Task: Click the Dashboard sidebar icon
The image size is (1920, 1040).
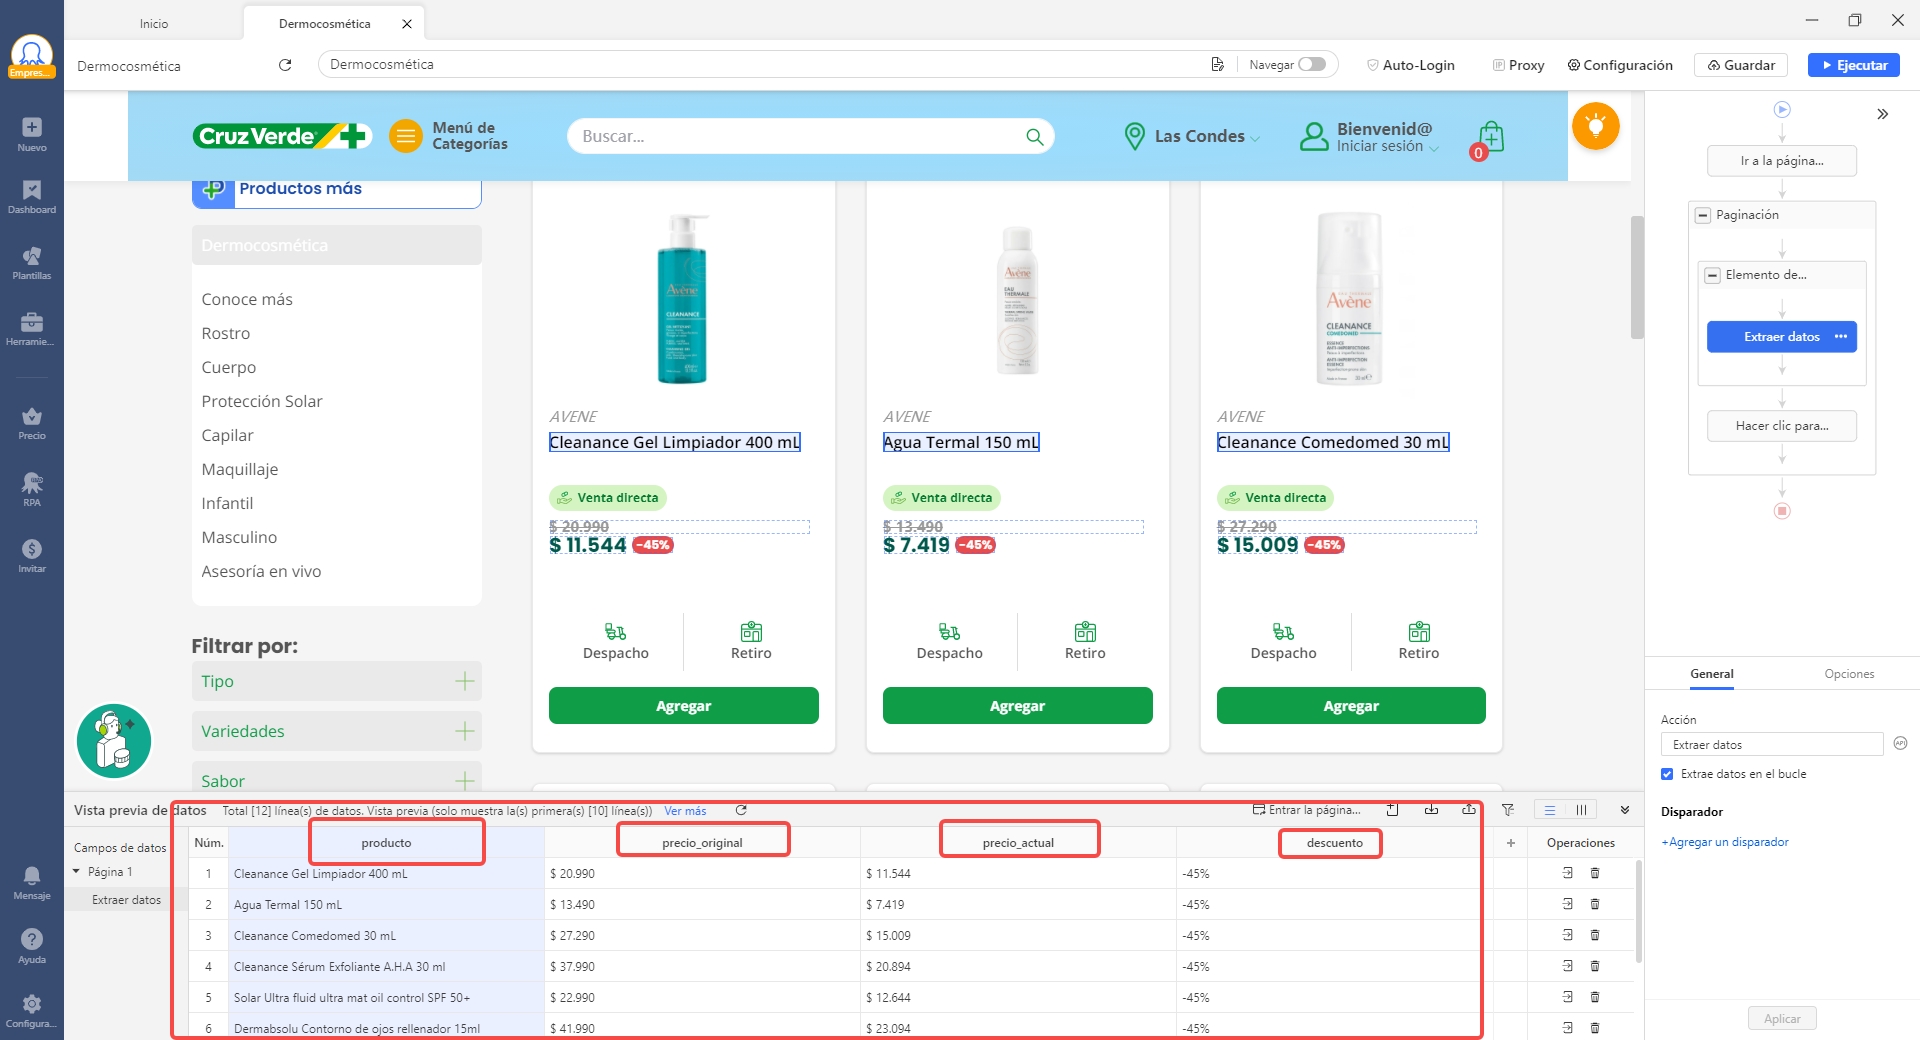Action: tap(31, 197)
